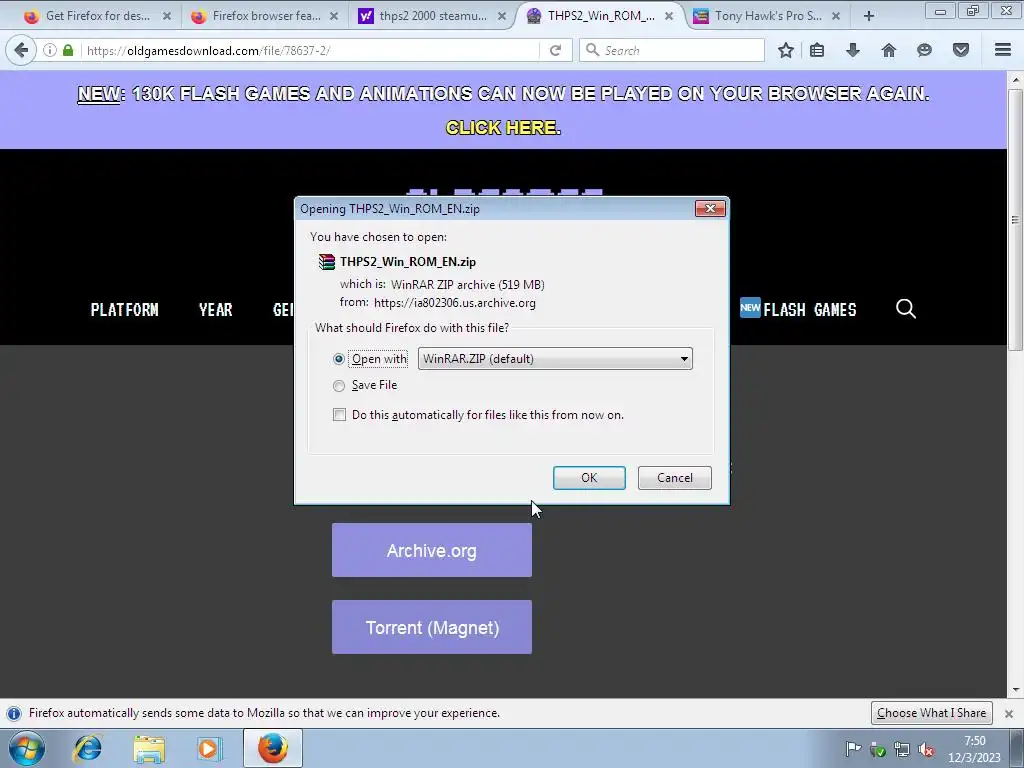The image size is (1024, 768).
Task: Select the 'Open with' radio button
Action: (339, 359)
